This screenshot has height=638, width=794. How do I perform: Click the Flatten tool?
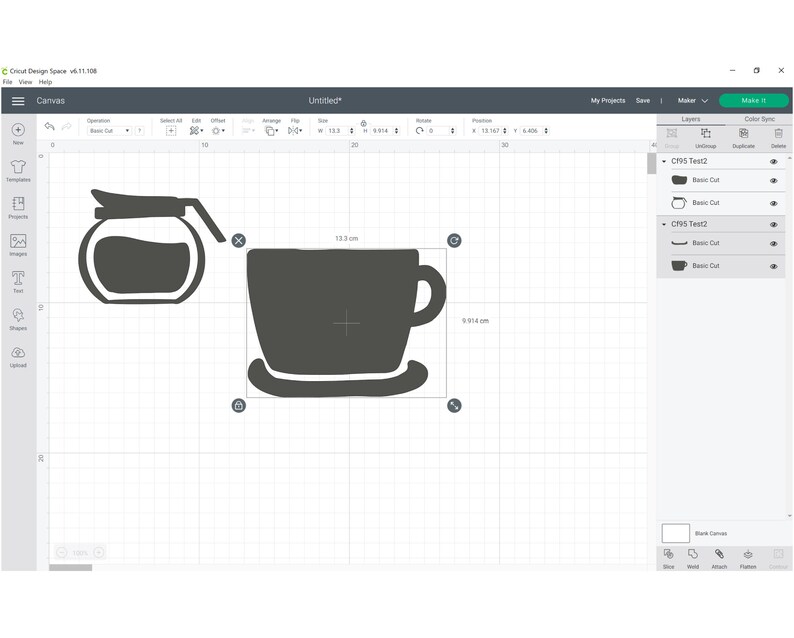pos(748,559)
